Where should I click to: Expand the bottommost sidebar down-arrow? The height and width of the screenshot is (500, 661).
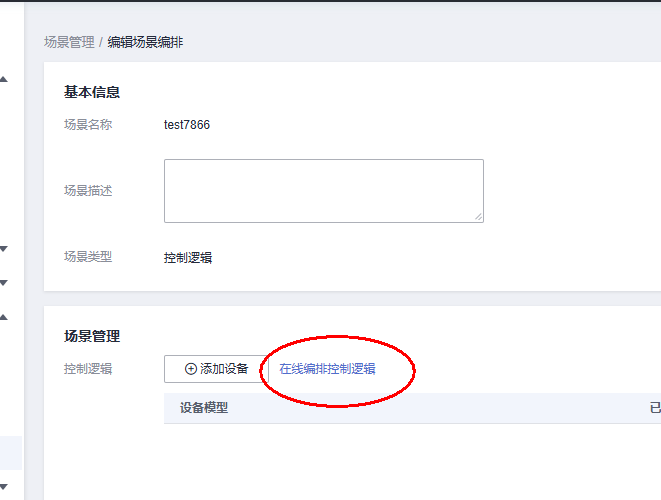coord(4,487)
